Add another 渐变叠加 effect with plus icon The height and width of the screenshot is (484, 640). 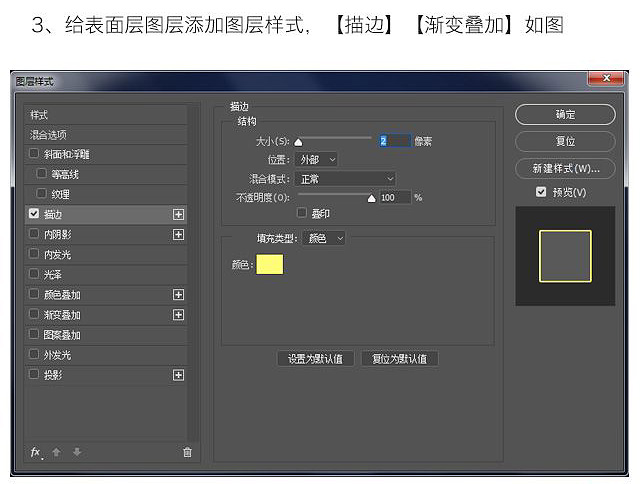click(178, 315)
